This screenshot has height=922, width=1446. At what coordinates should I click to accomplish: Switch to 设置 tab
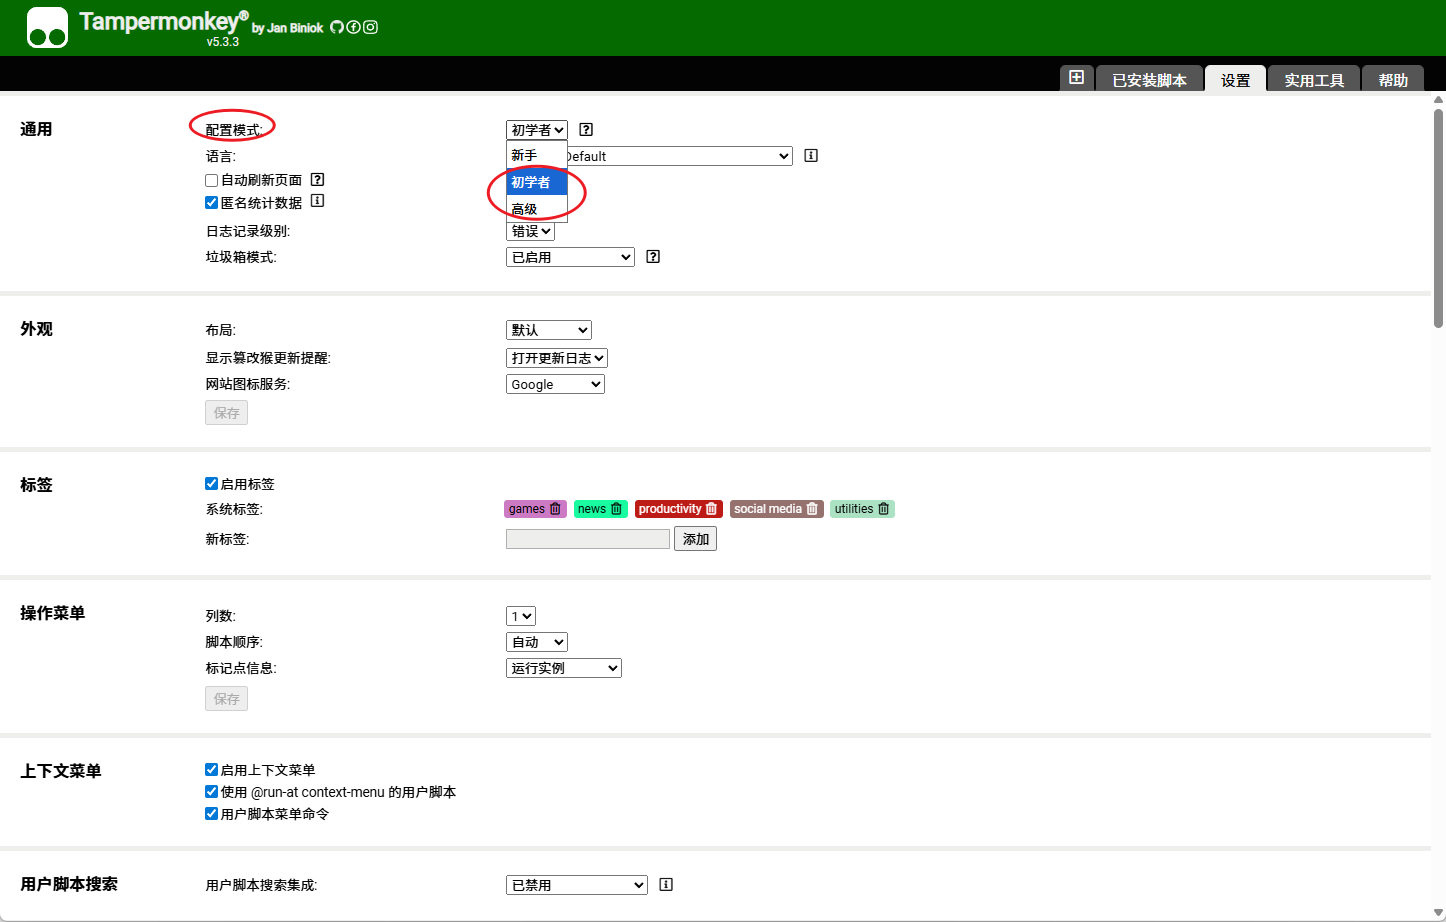pos(1235,79)
